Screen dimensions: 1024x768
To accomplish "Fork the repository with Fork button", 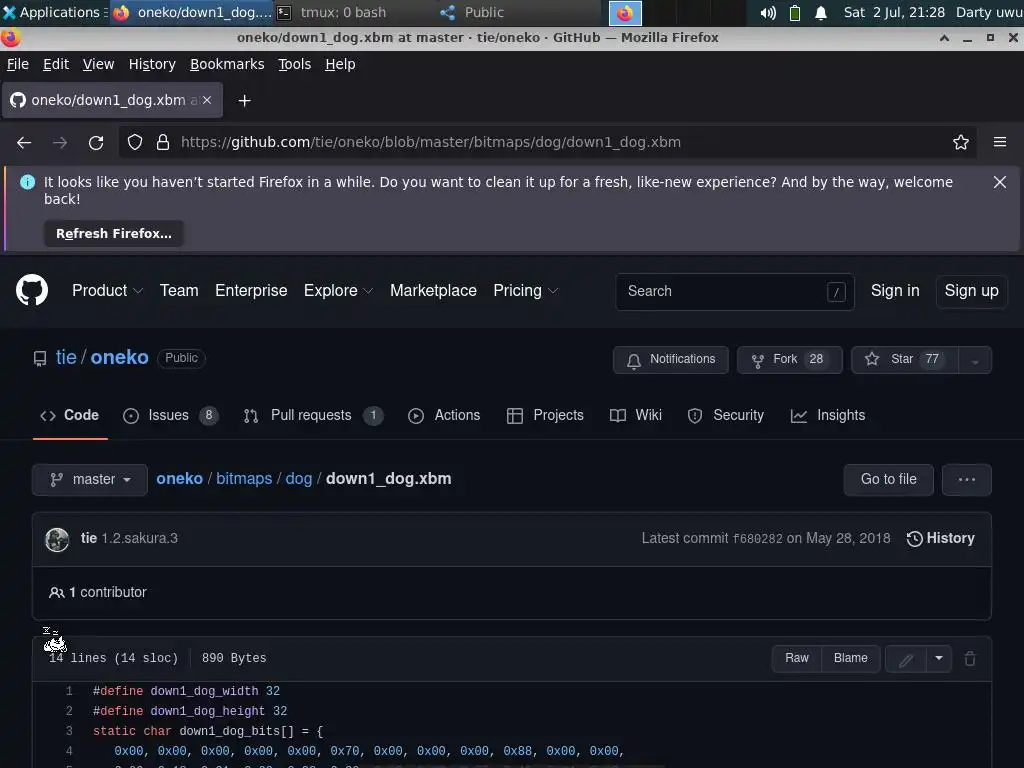I will coord(790,360).
